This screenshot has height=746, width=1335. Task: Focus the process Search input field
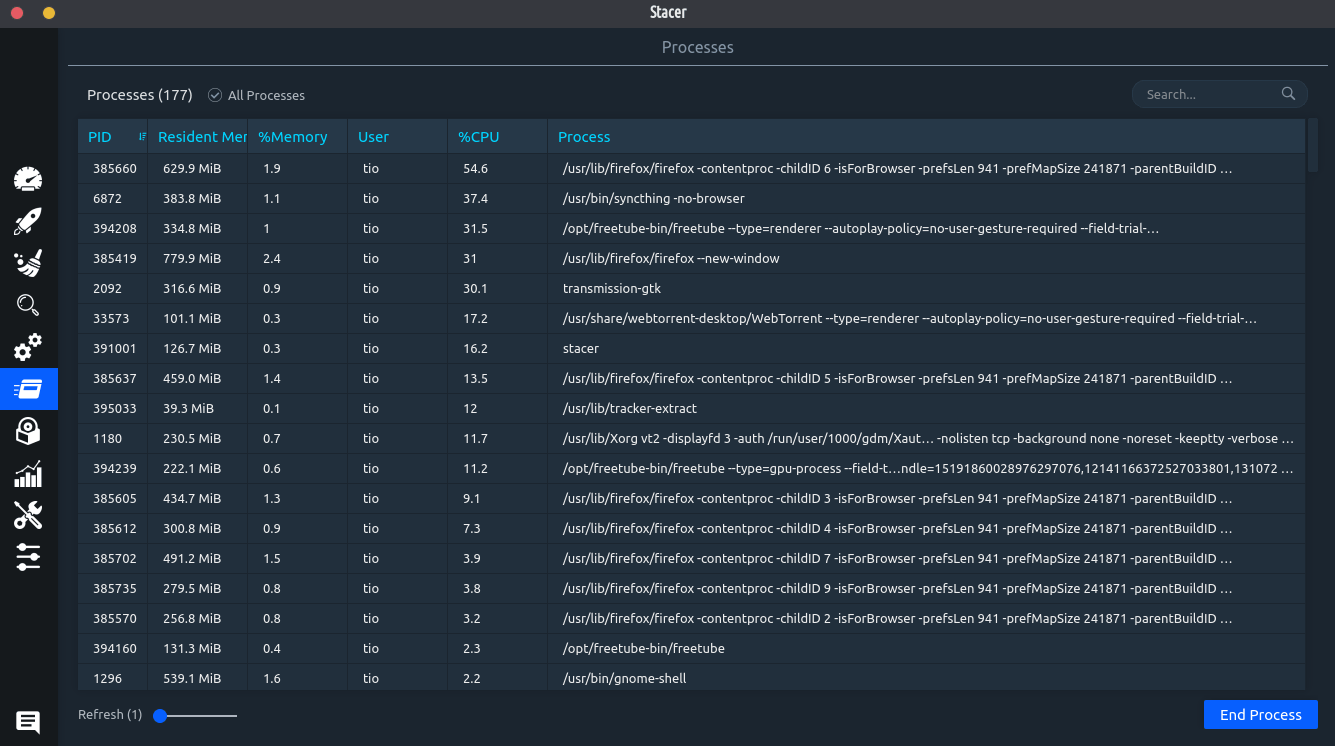(1210, 94)
